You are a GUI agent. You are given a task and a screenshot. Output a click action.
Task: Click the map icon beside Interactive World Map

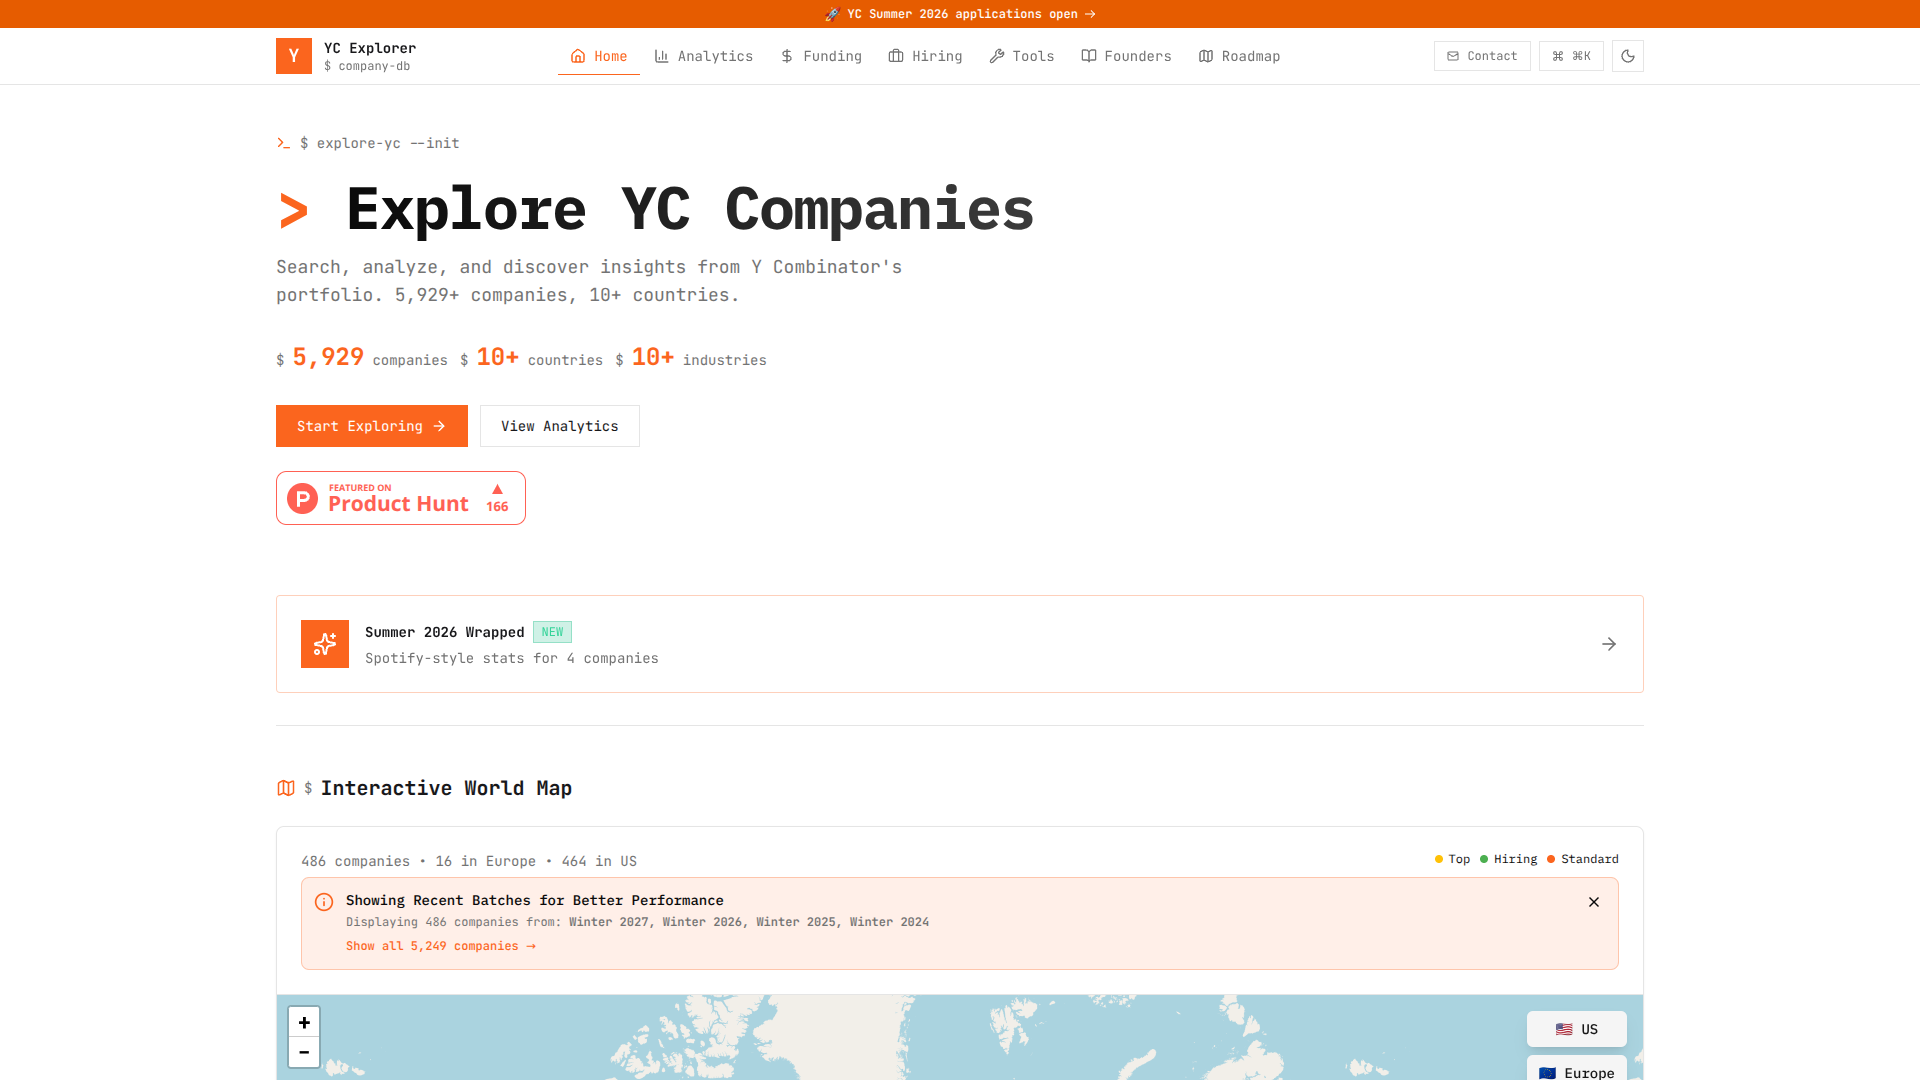coord(286,788)
